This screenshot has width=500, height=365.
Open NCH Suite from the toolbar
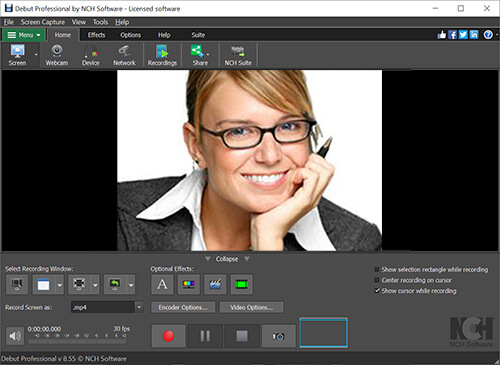coord(238,55)
